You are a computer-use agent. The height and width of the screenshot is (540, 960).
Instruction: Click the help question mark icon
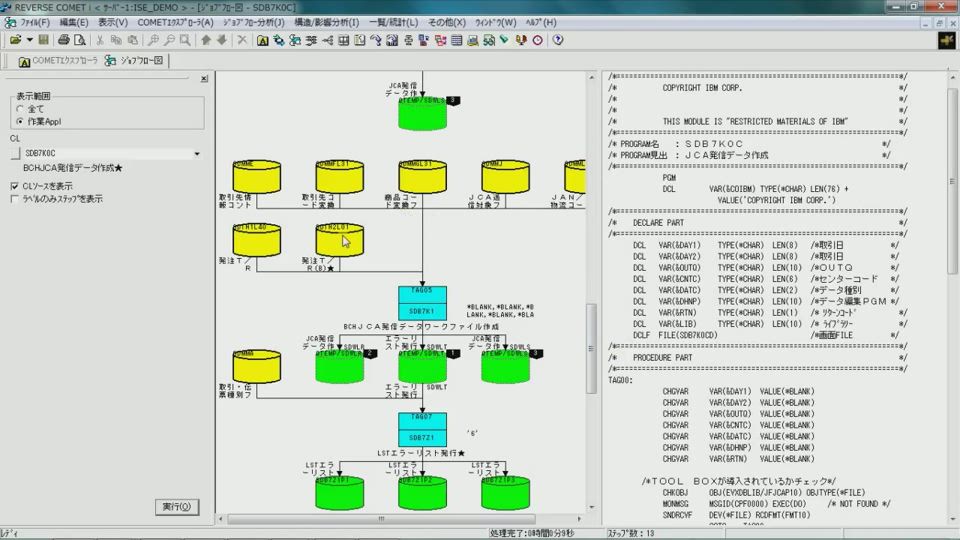(x=557, y=40)
